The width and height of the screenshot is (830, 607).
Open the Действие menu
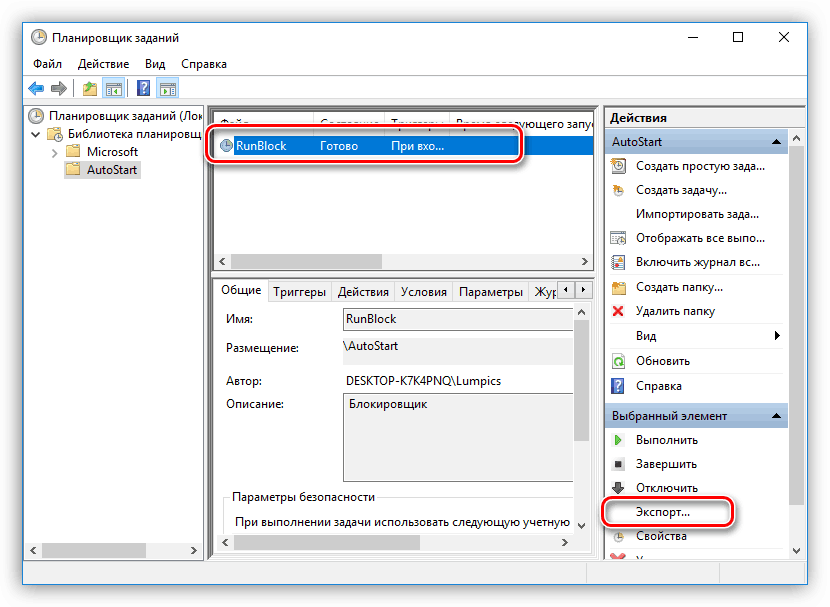[103, 63]
